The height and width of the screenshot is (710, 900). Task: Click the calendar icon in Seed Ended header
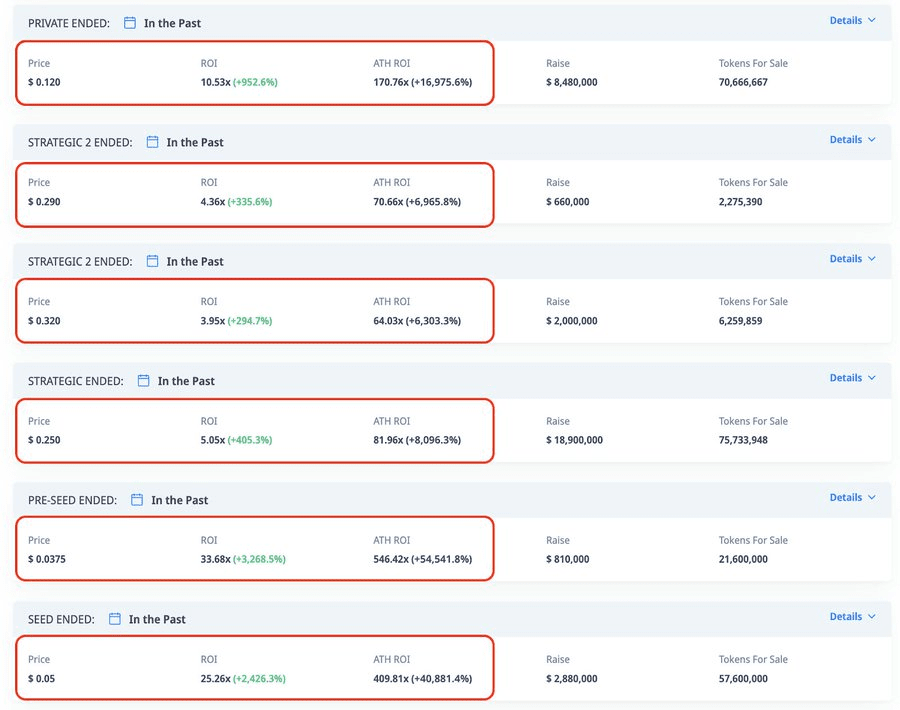pos(115,619)
